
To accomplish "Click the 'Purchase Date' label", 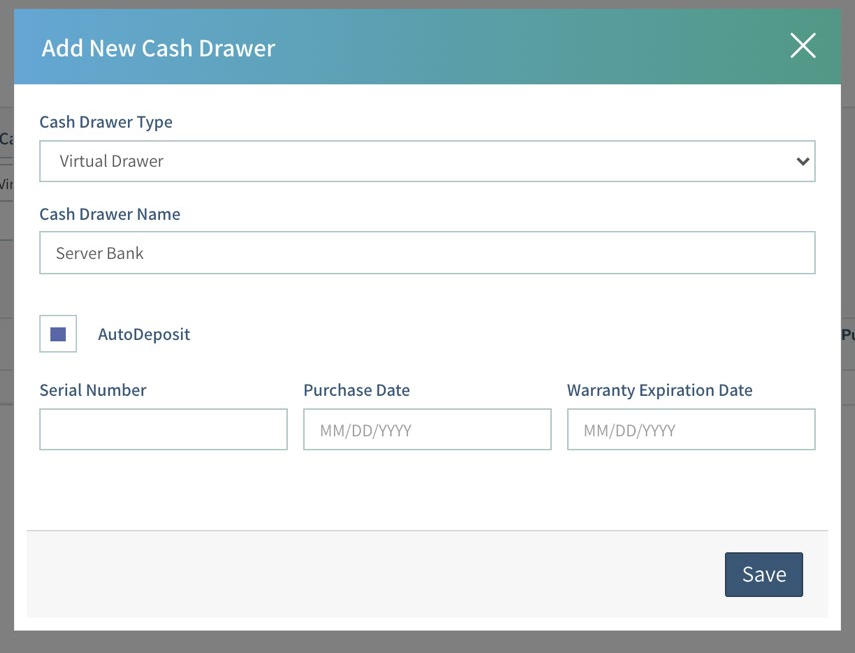I will 357,390.
